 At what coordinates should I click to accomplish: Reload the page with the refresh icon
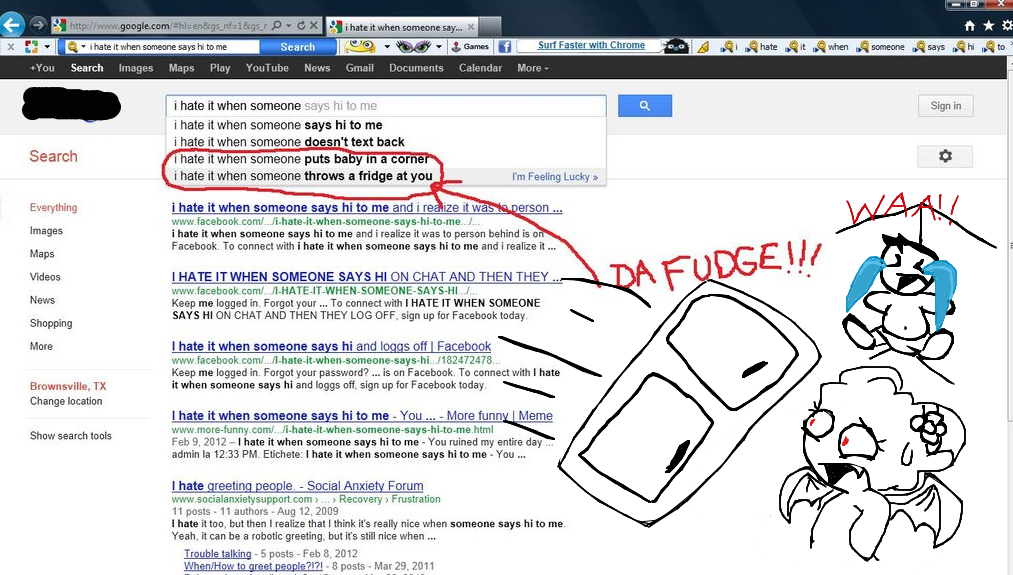(301, 26)
